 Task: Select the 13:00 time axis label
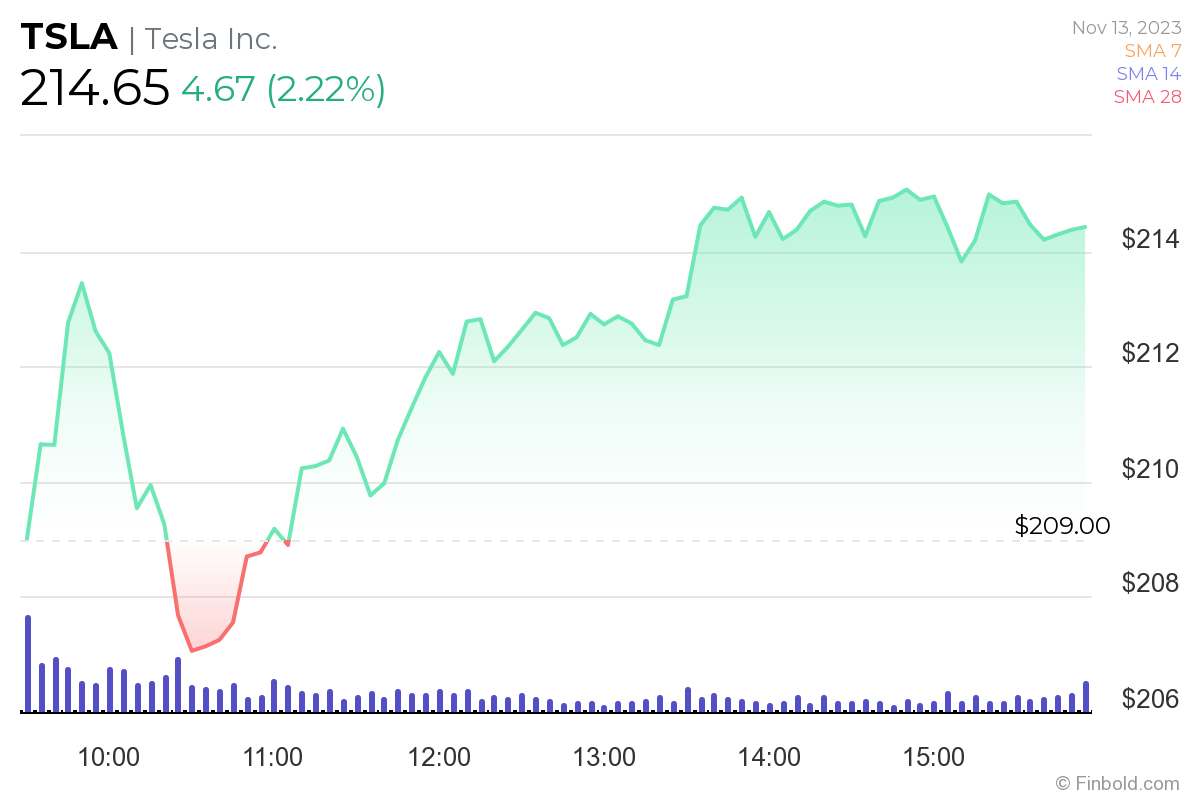[604, 757]
